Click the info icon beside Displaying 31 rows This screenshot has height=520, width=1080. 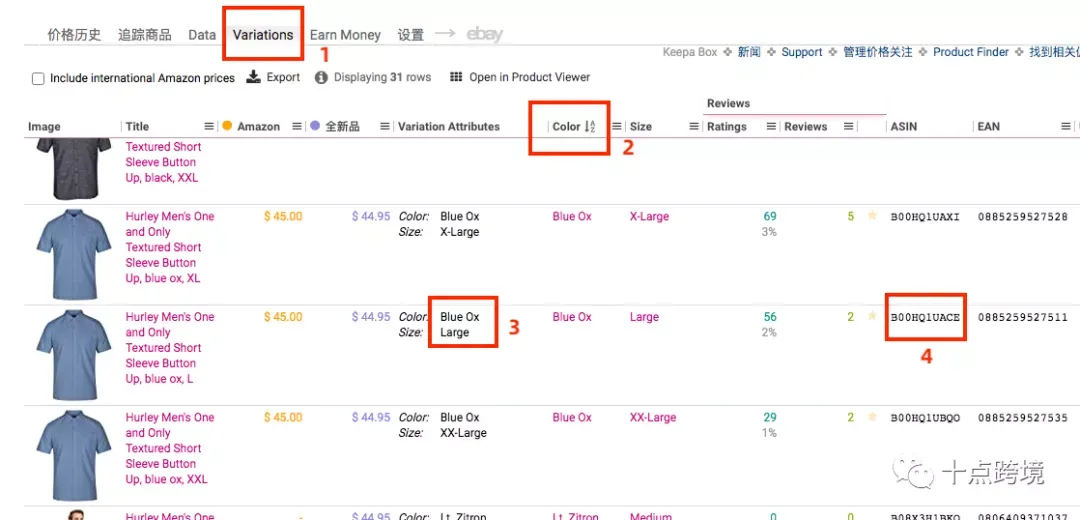321,77
